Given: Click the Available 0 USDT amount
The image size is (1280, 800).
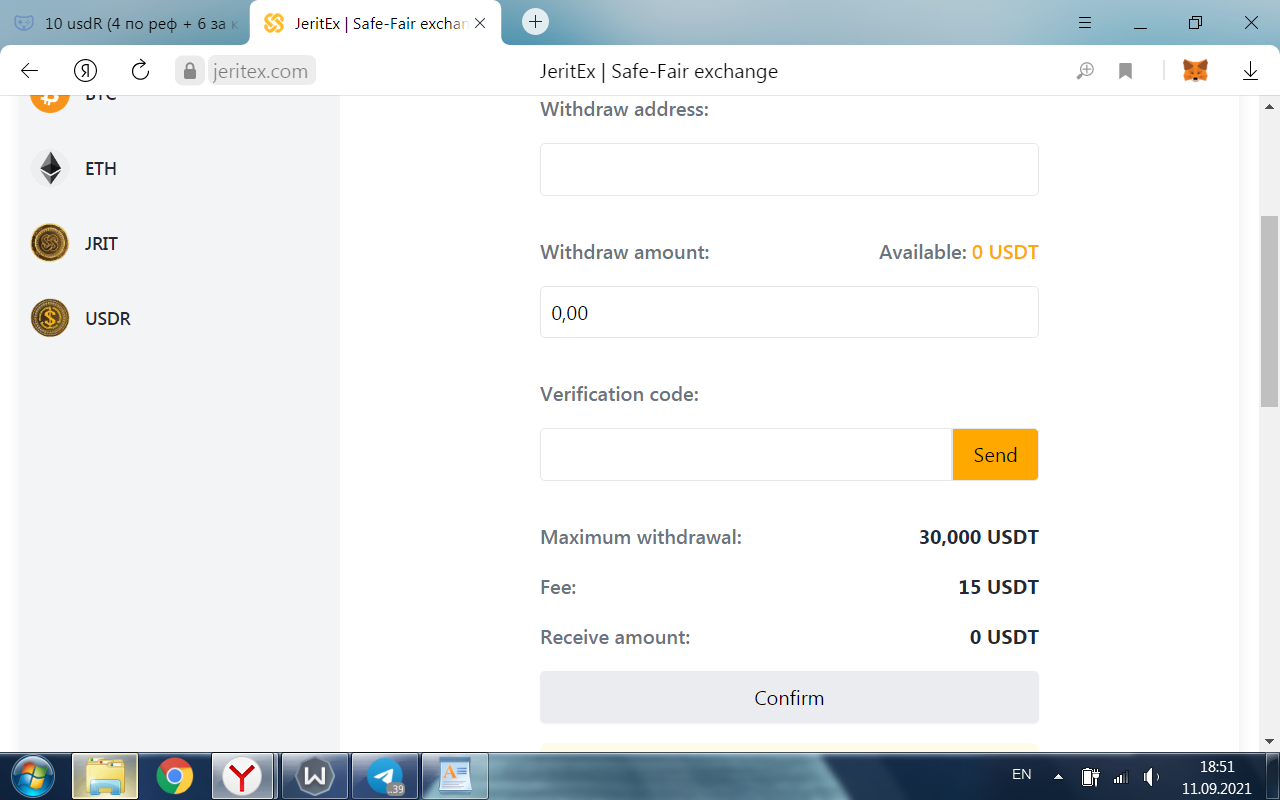Looking at the screenshot, I should click(1005, 253).
